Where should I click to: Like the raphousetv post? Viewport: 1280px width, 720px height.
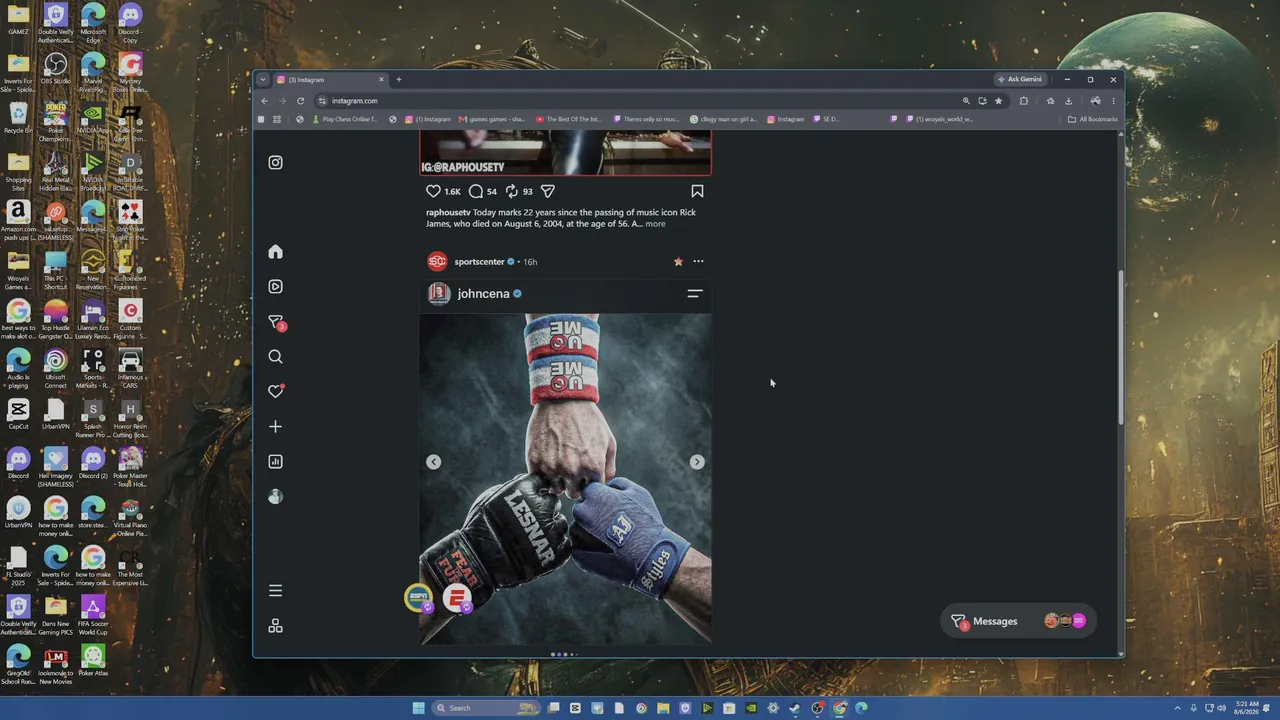[433, 191]
